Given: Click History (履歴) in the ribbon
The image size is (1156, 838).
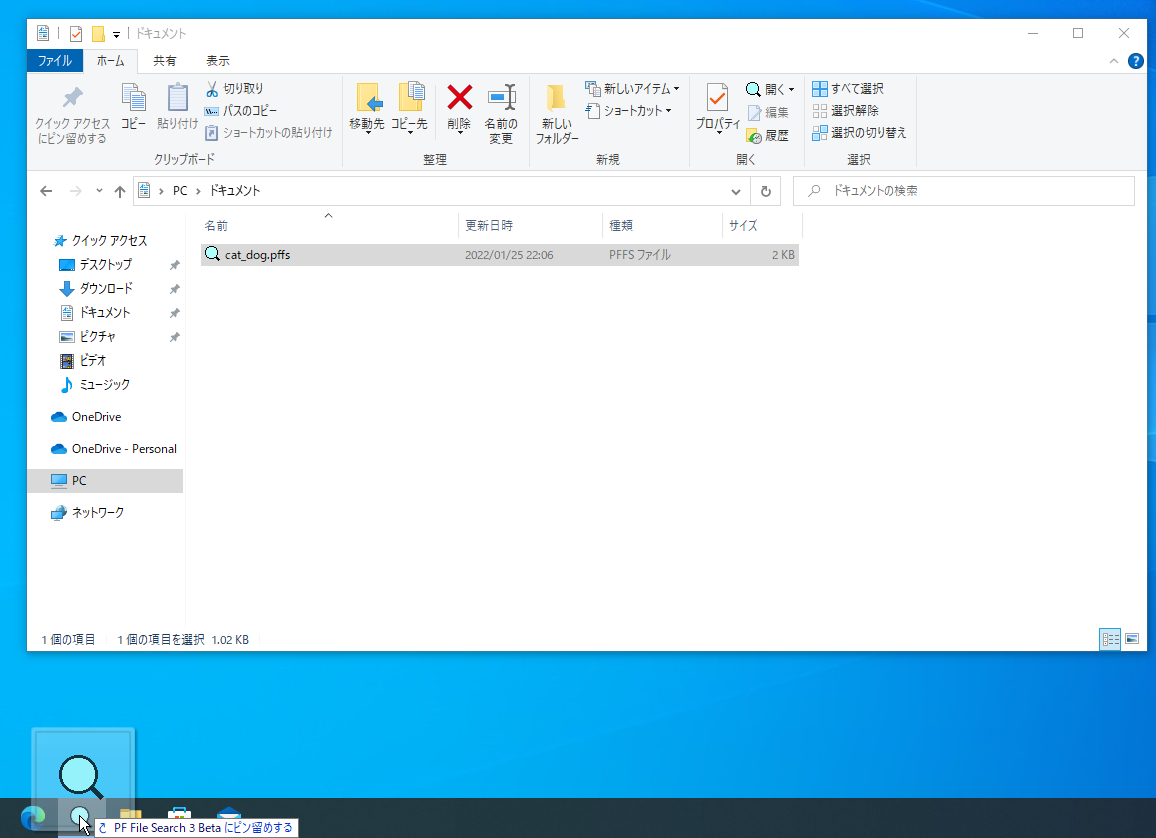Looking at the screenshot, I should tap(768, 136).
